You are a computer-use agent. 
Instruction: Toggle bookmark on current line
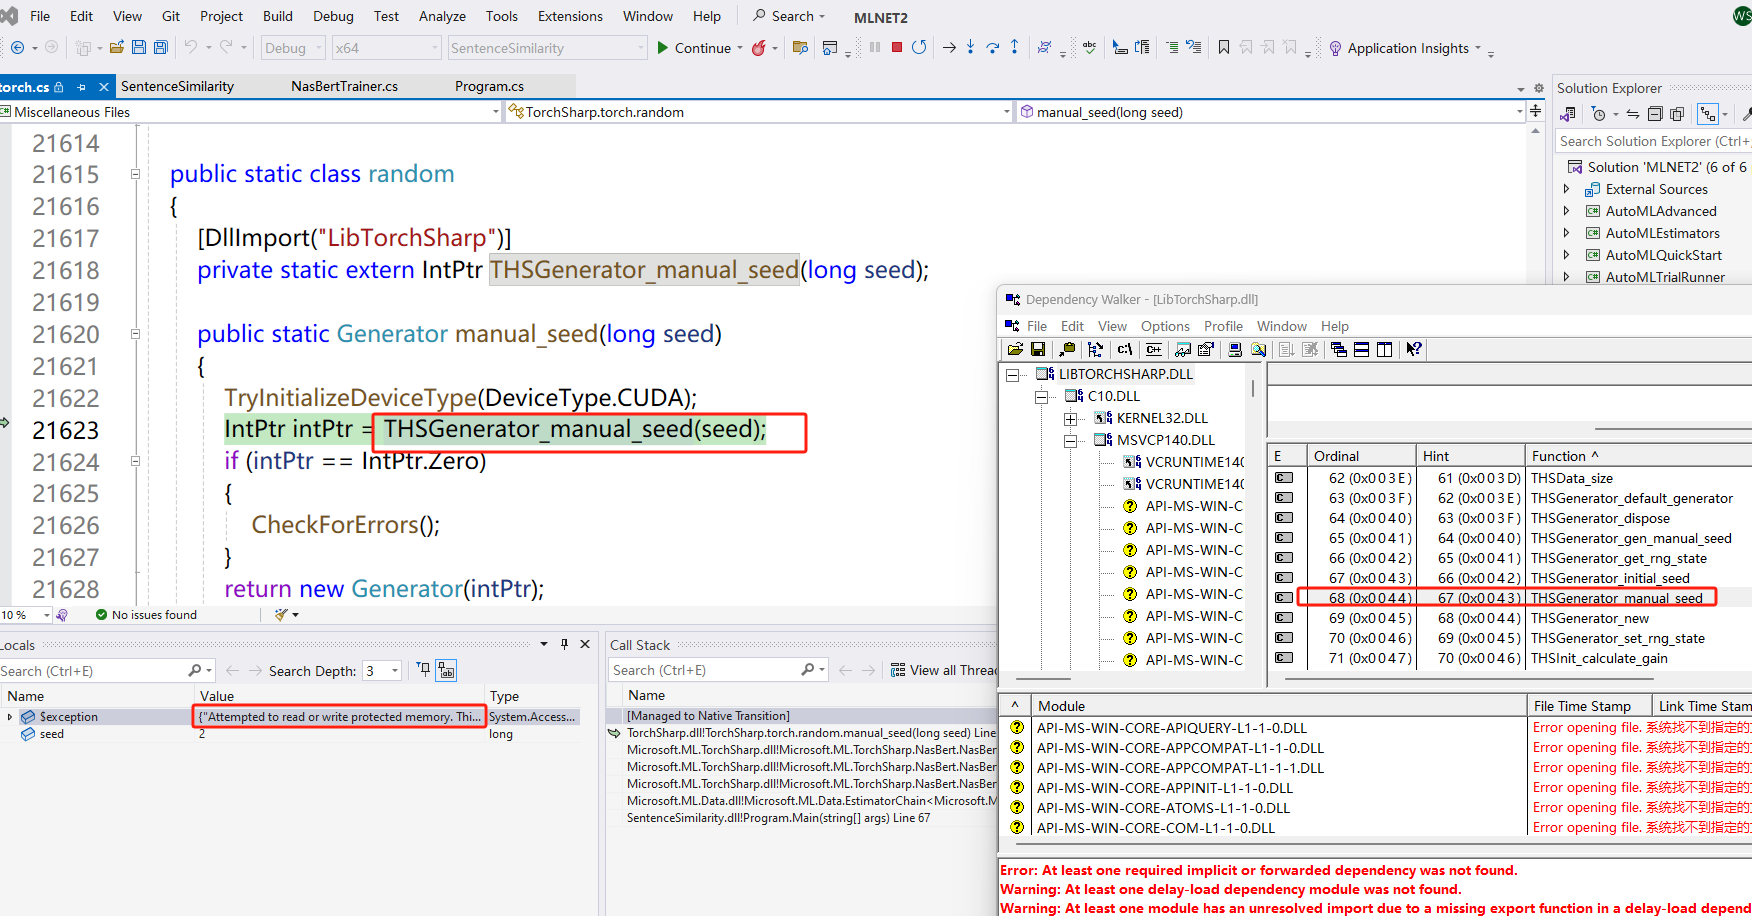[1223, 47]
